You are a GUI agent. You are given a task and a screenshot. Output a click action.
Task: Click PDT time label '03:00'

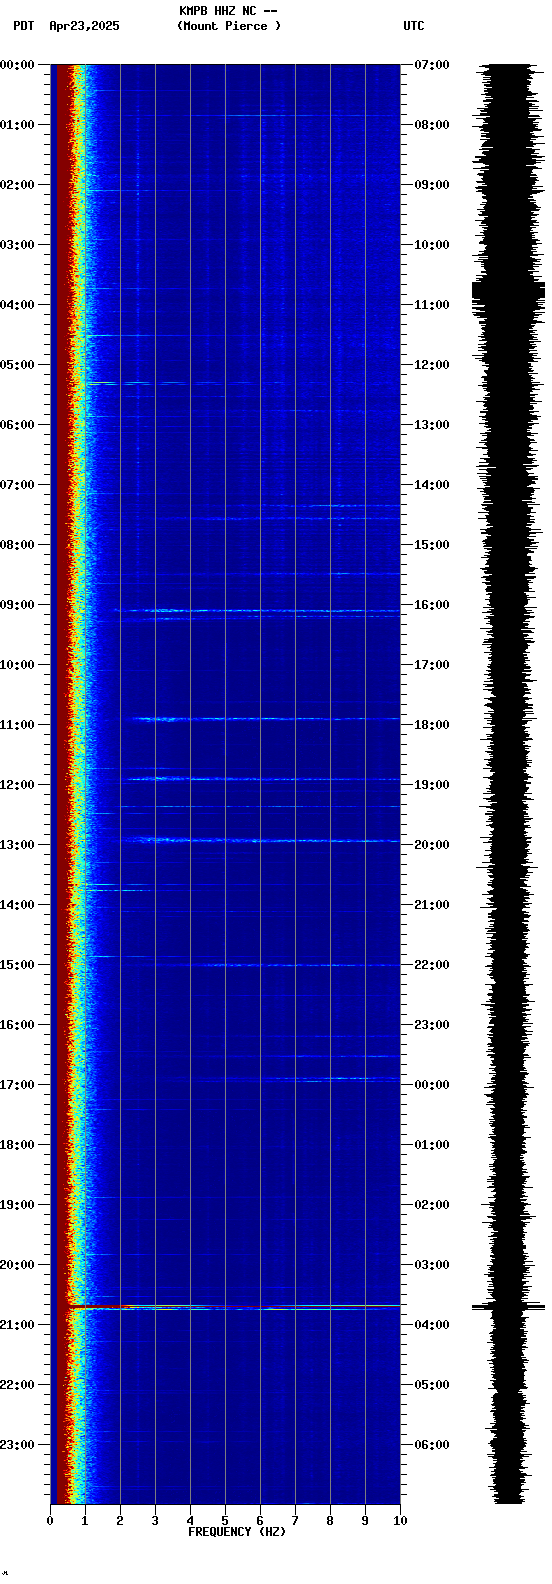tap(17, 245)
